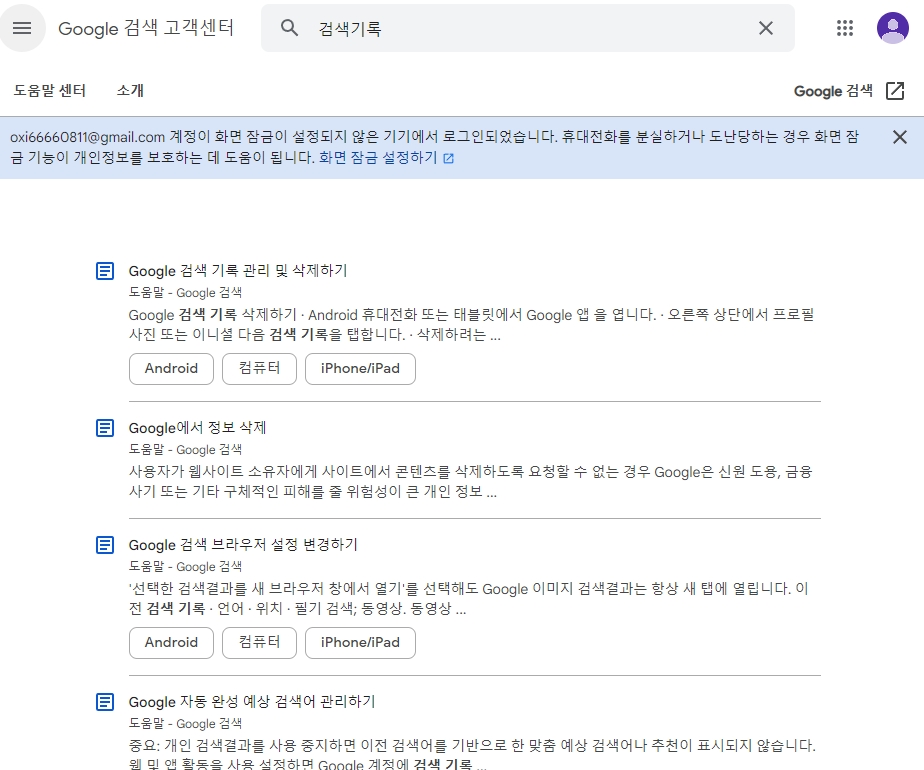
Task: Click the search magnifier icon
Action: [289, 28]
